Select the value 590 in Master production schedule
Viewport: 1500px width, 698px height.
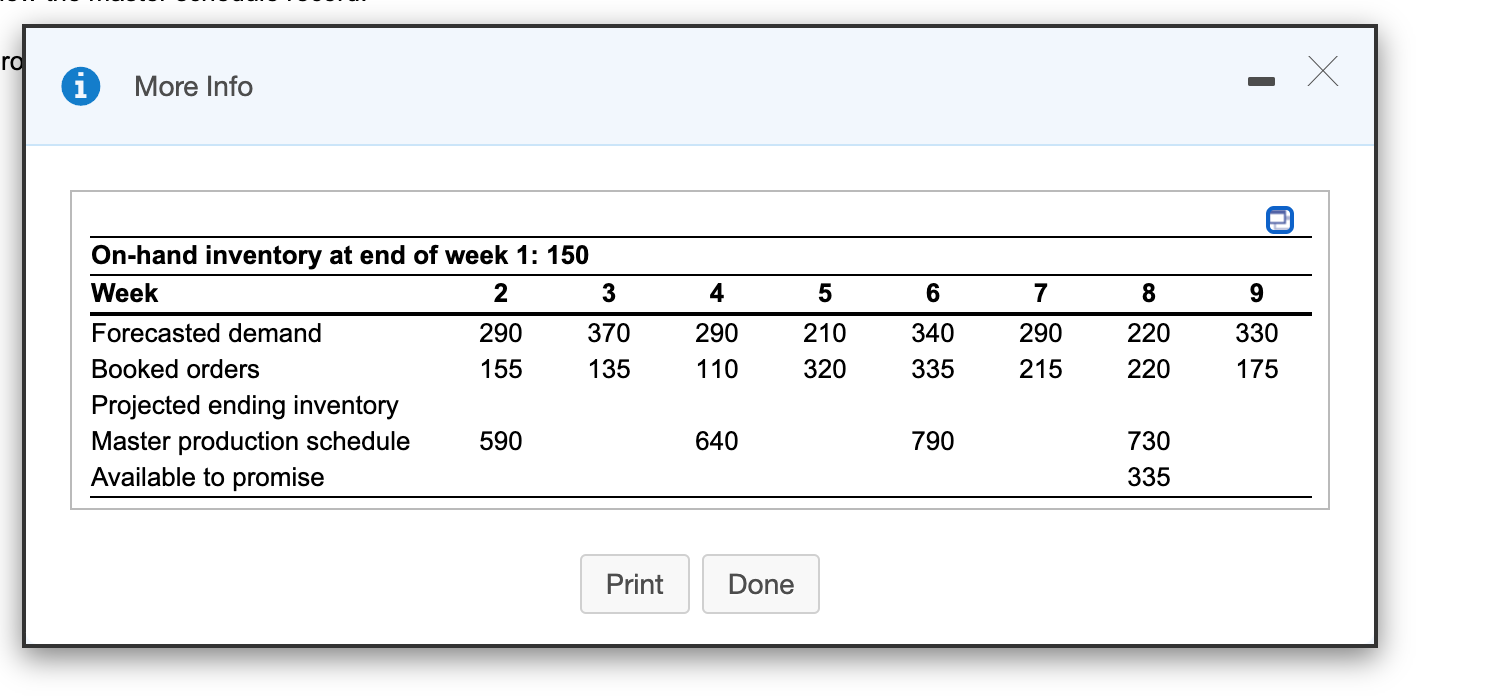click(499, 441)
